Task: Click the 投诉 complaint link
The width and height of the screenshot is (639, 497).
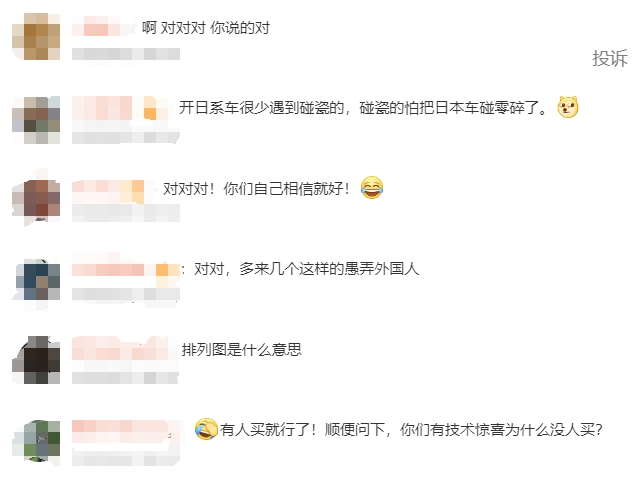Action: click(x=610, y=58)
